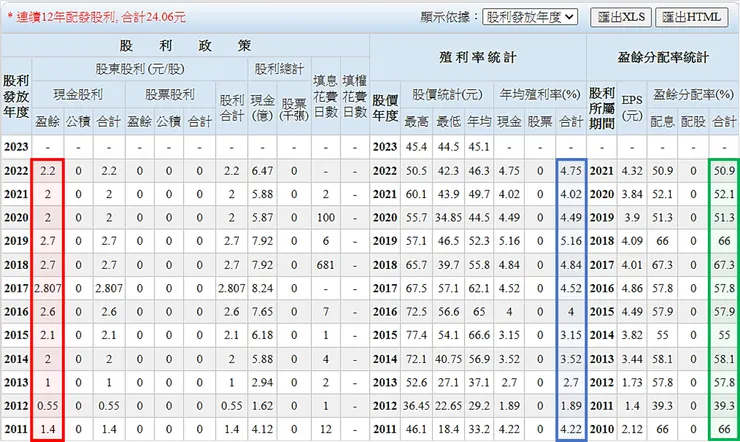Click the 最低 price column header
Viewport: 740px width, 442px height.
coord(448,122)
